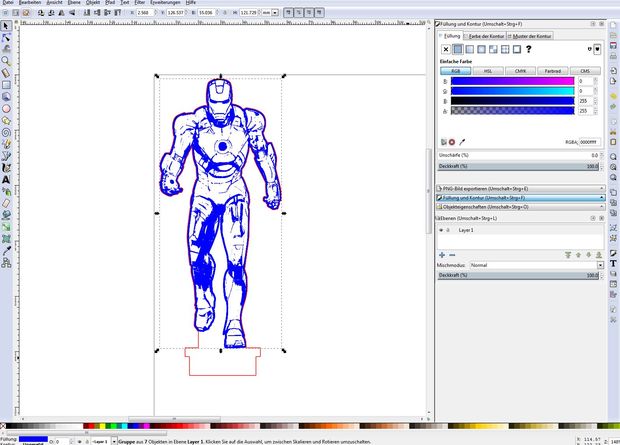620x445 pixels.
Task: Toggle width/height lock in toolbar
Action: click(225, 13)
